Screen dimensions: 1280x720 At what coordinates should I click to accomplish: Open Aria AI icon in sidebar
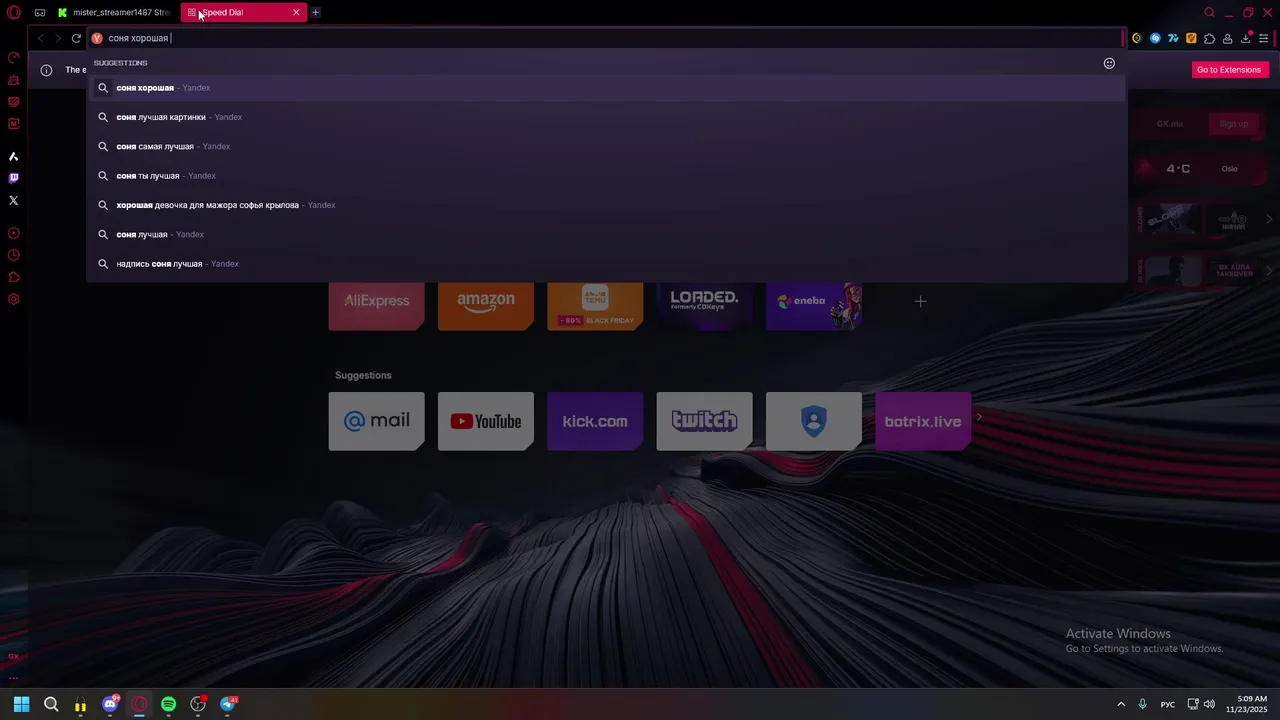tap(14, 157)
